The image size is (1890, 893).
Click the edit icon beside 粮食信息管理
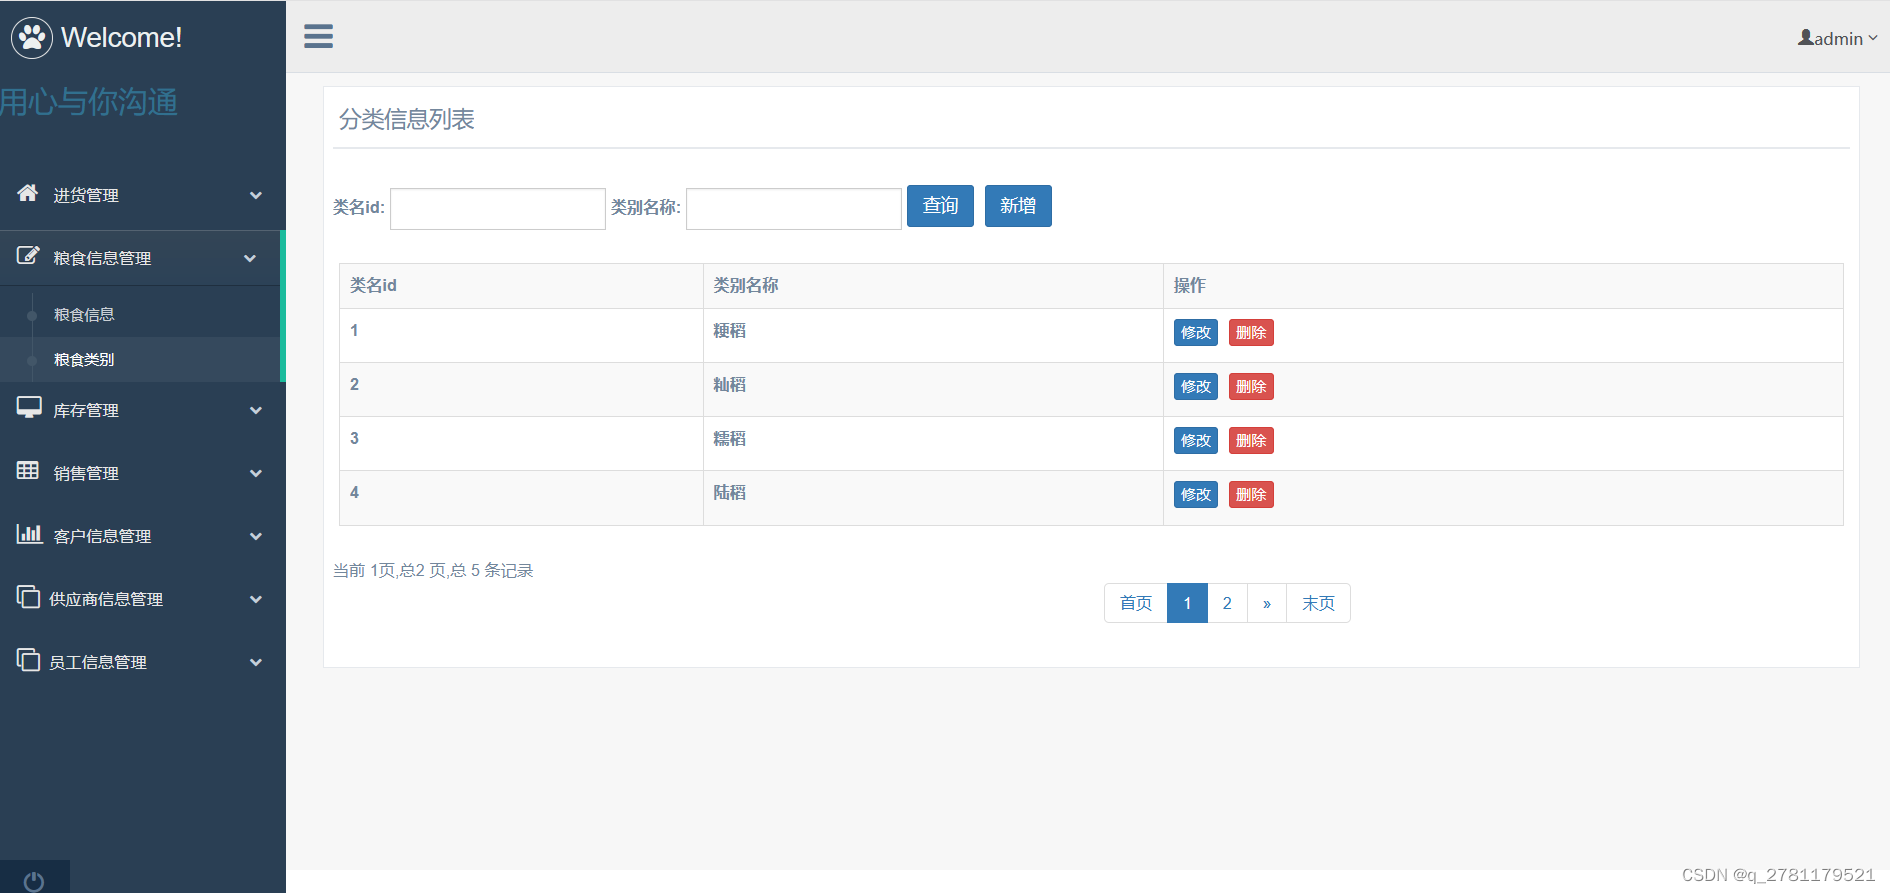click(28, 256)
